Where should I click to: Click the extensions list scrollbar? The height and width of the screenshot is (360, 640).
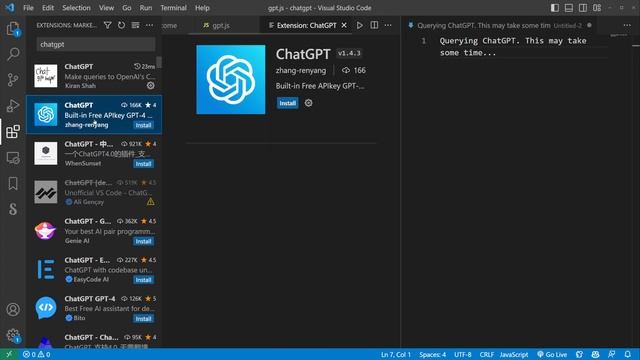tap(159, 62)
